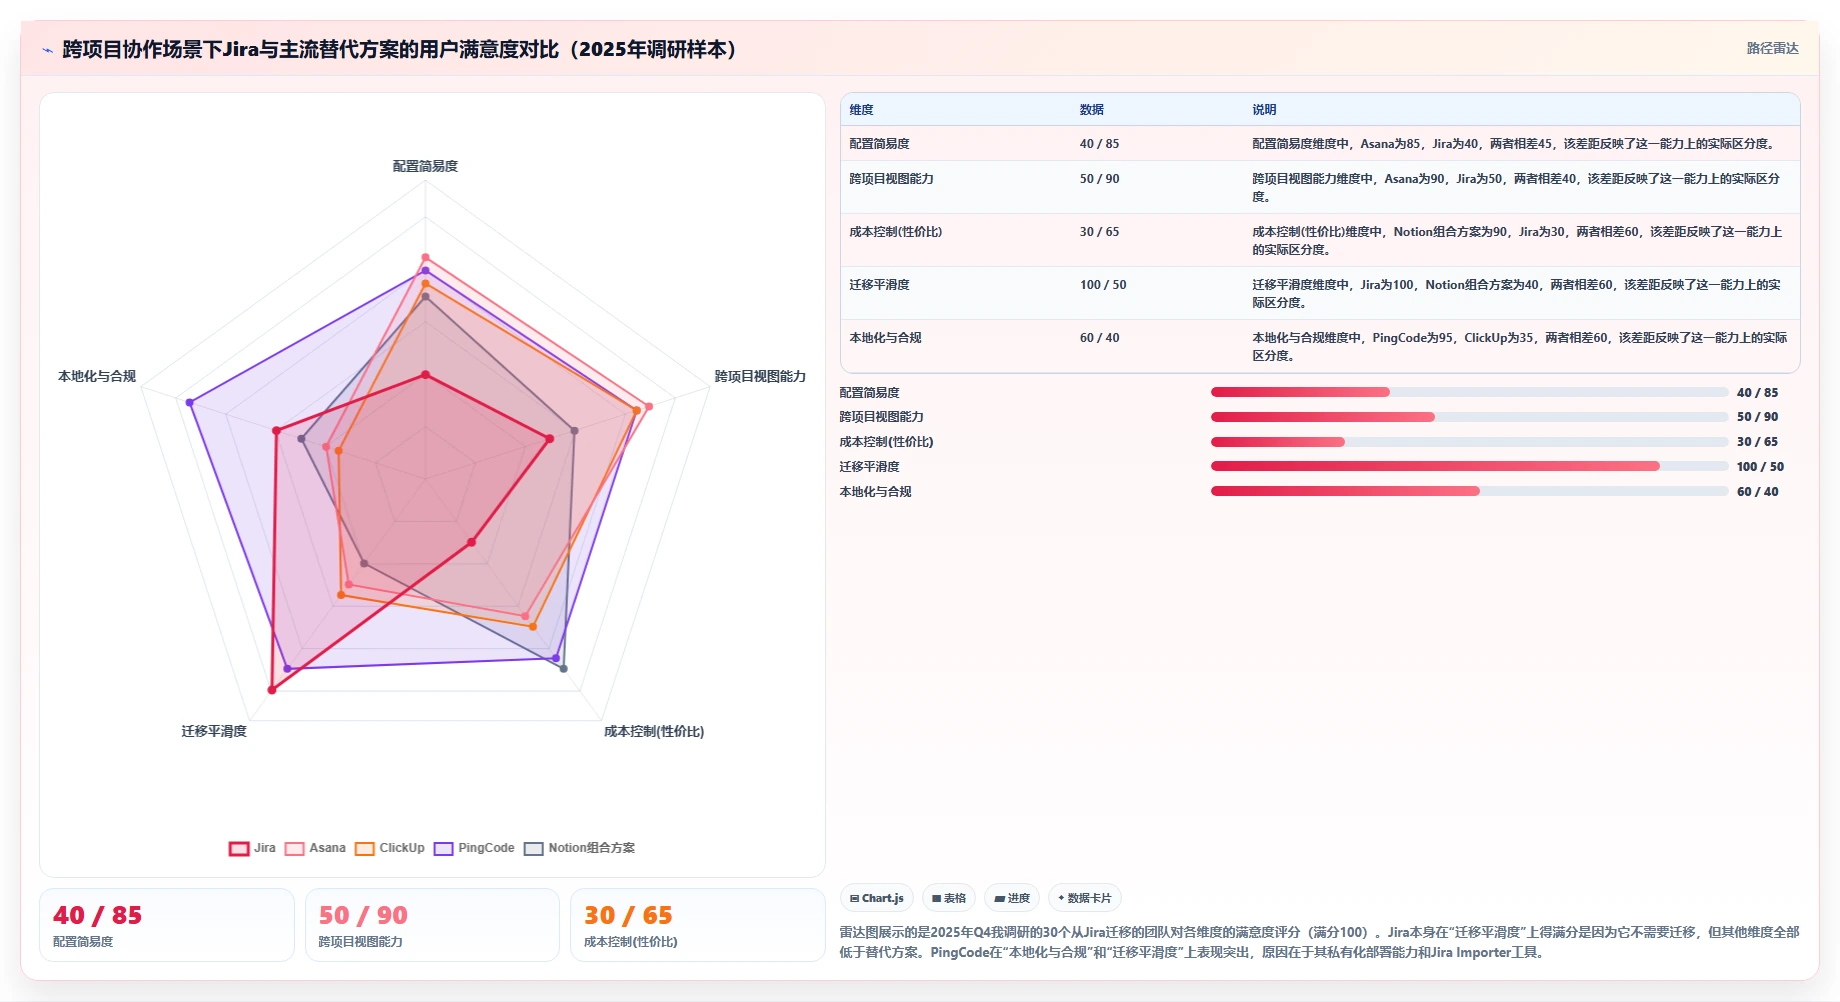Click the 跨项目视图能力 axis label on the radar

[760, 376]
